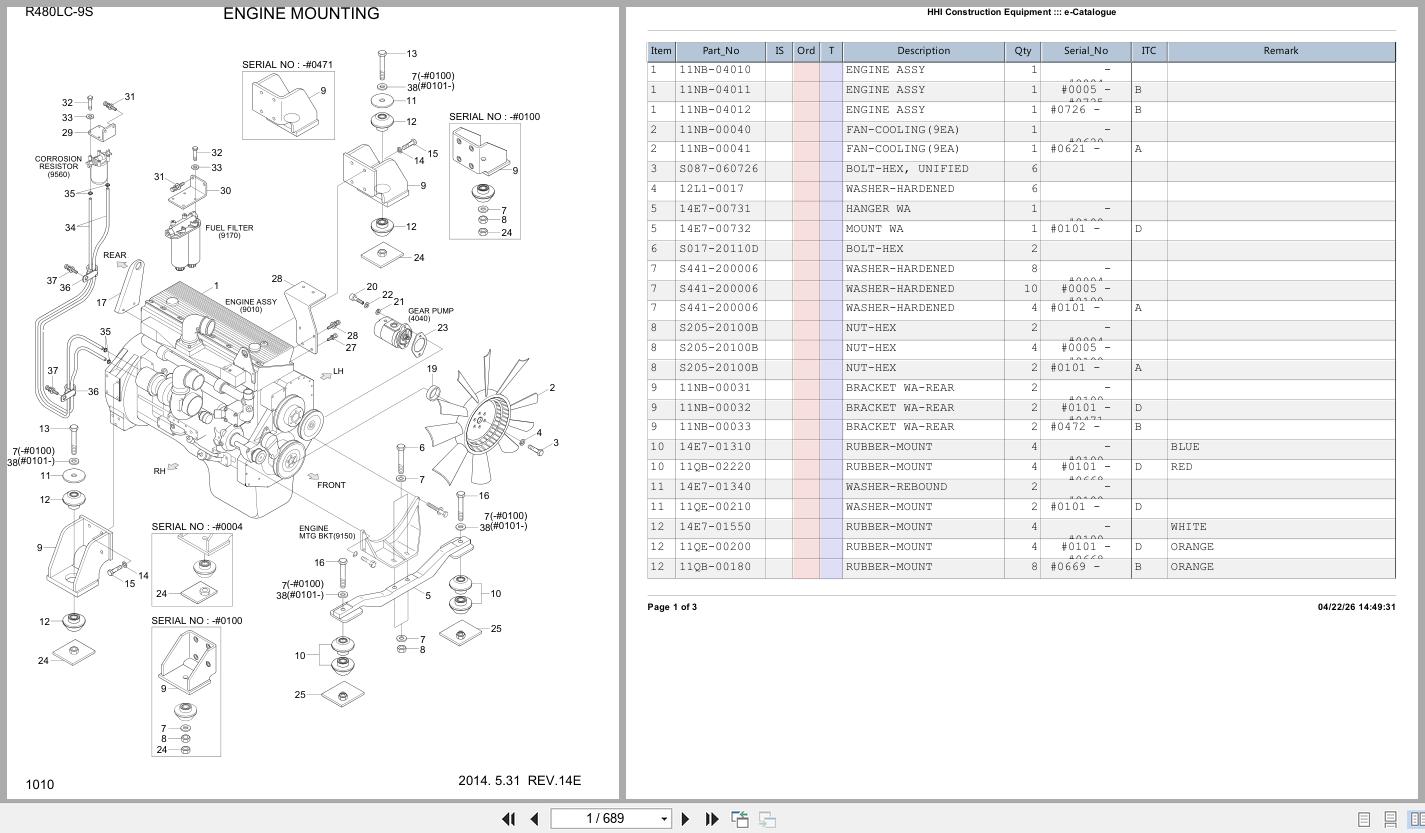
Task: Select part number 11QB-00180
Action: click(x=715, y=567)
